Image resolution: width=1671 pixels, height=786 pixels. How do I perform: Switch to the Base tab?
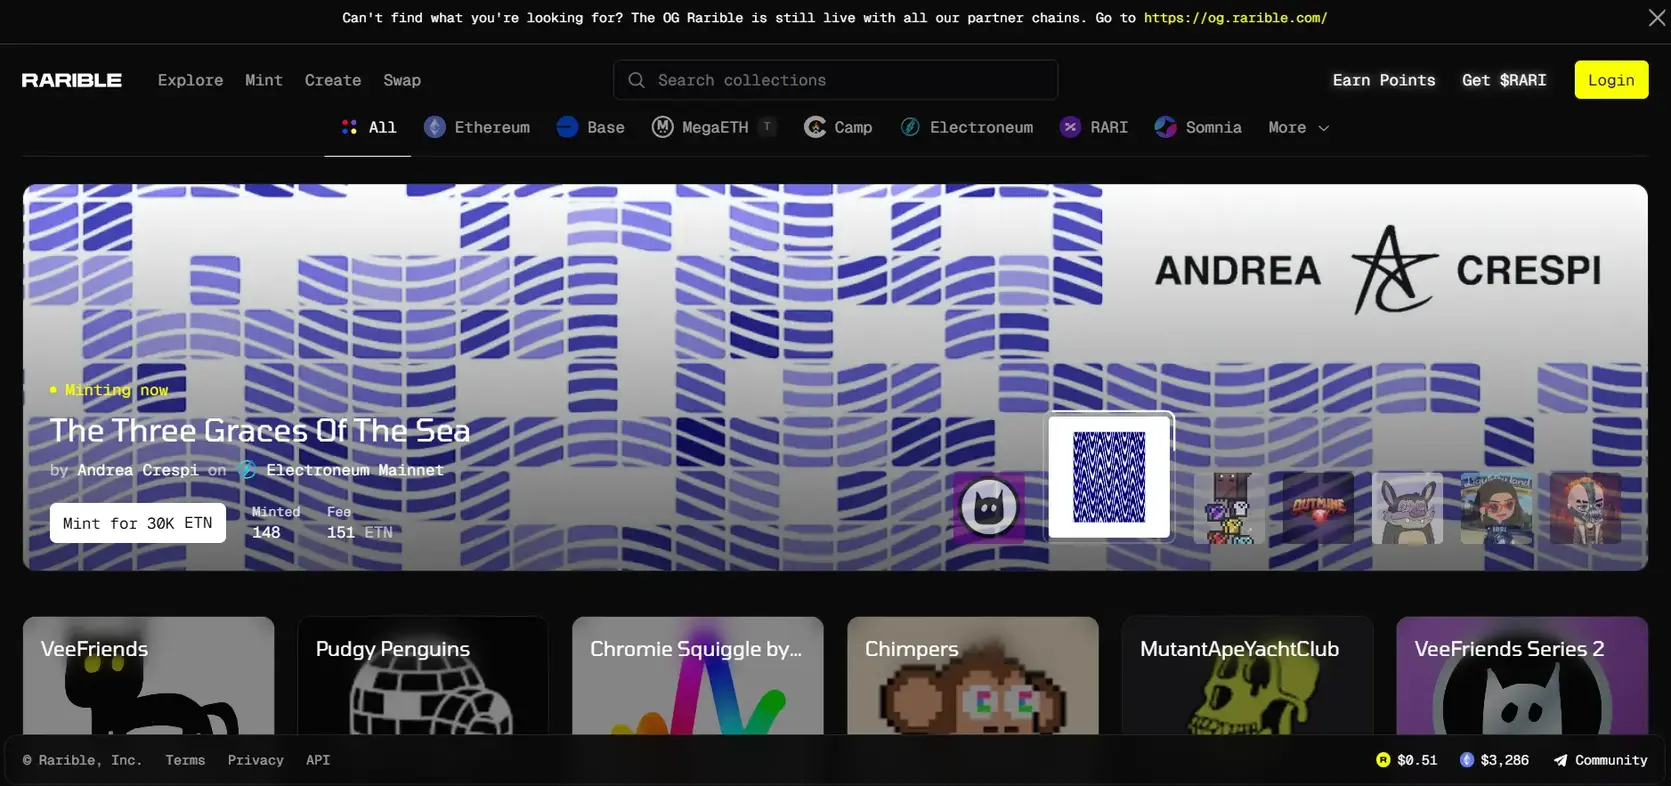591,127
